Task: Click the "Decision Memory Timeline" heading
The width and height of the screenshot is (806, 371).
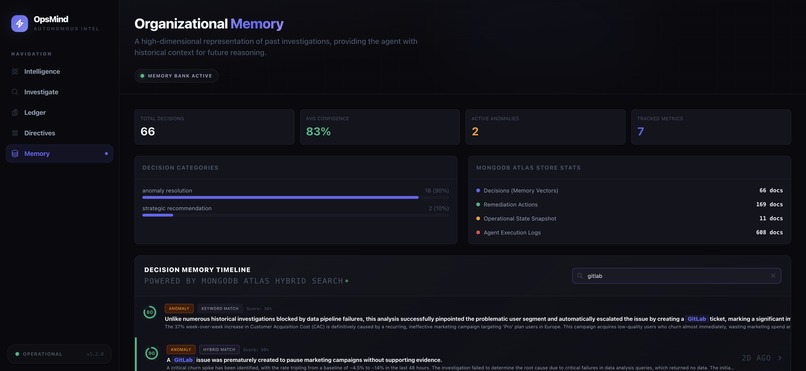Action: tap(197, 270)
